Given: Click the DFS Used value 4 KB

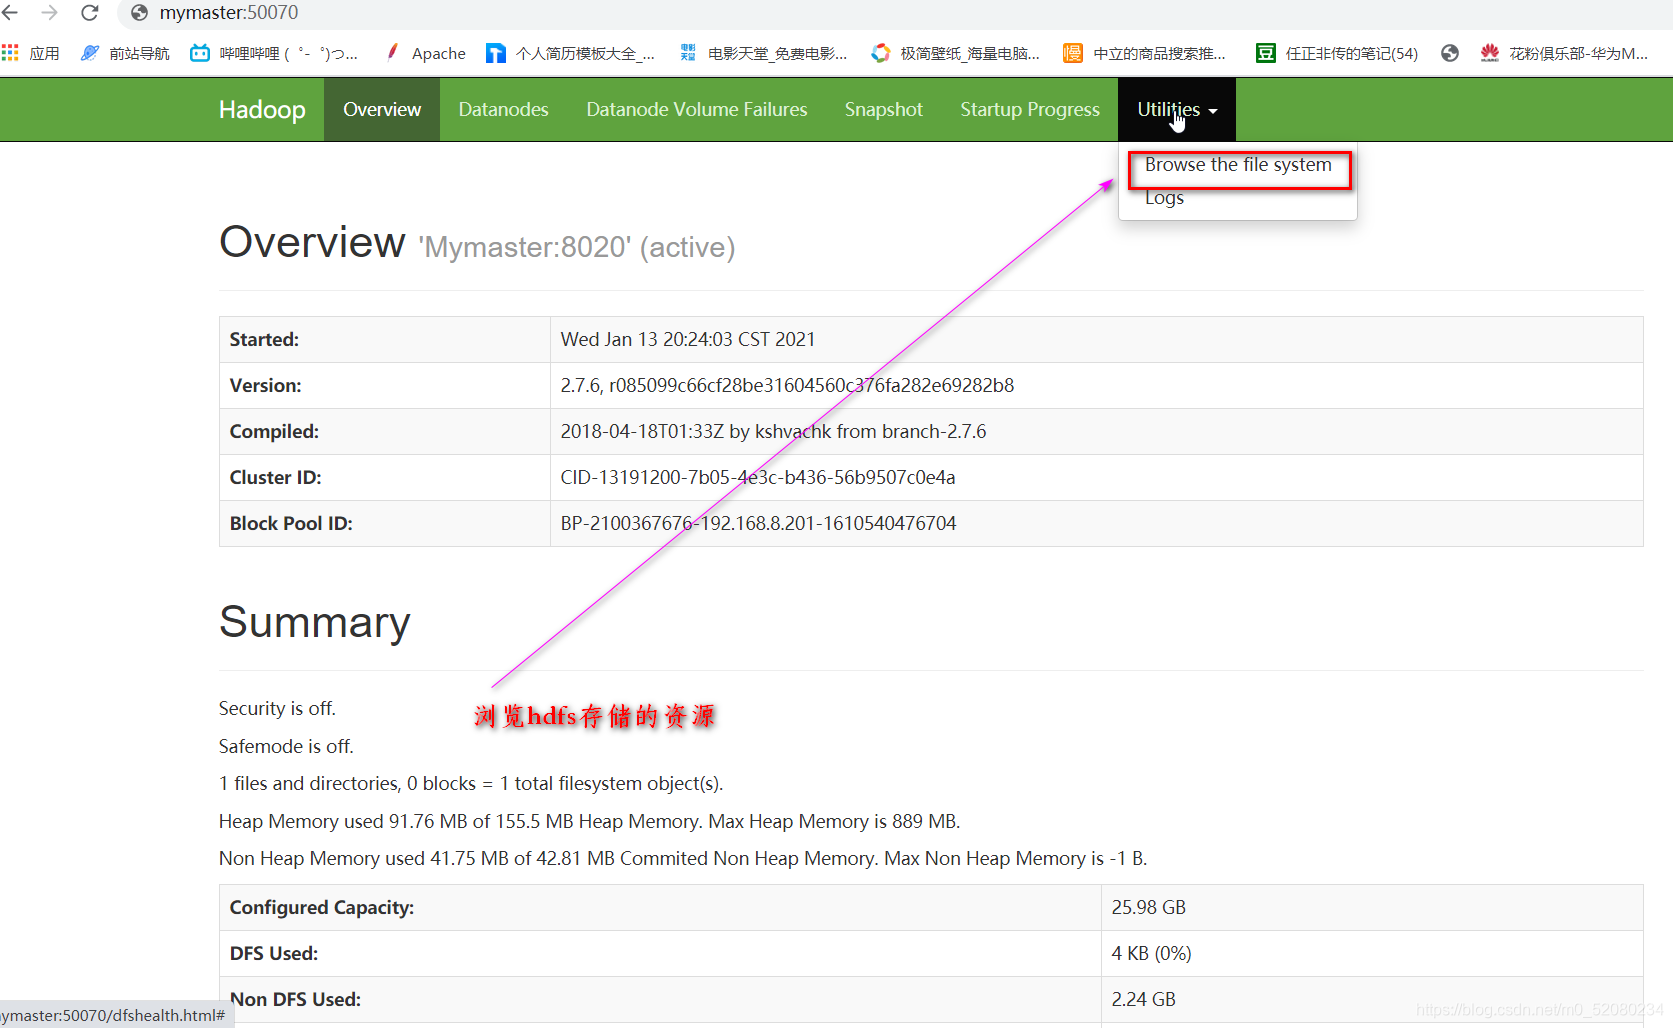Looking at the screenshot, I should [1151, 953].
